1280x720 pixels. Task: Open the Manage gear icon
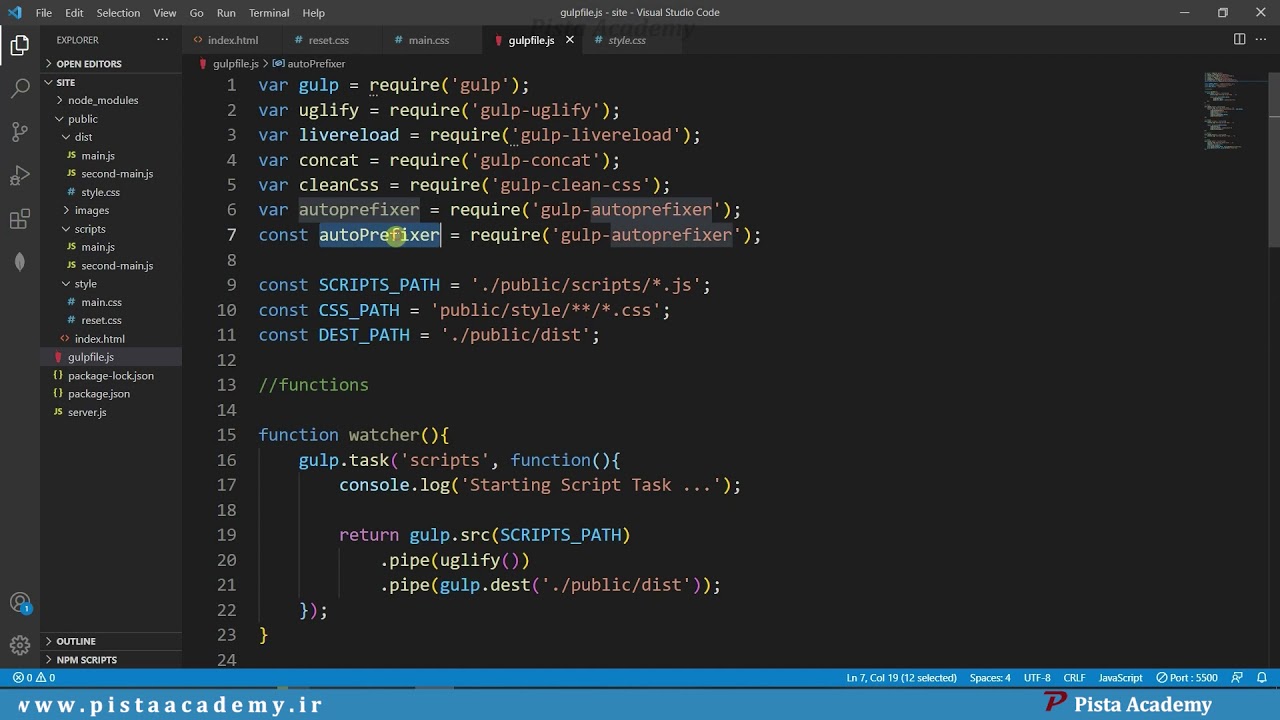point(20,645)
